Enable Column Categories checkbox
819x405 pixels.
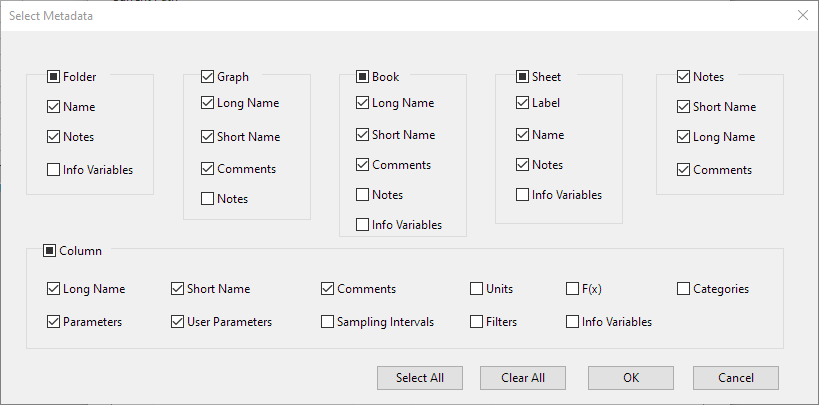click(x=684, y=289)
